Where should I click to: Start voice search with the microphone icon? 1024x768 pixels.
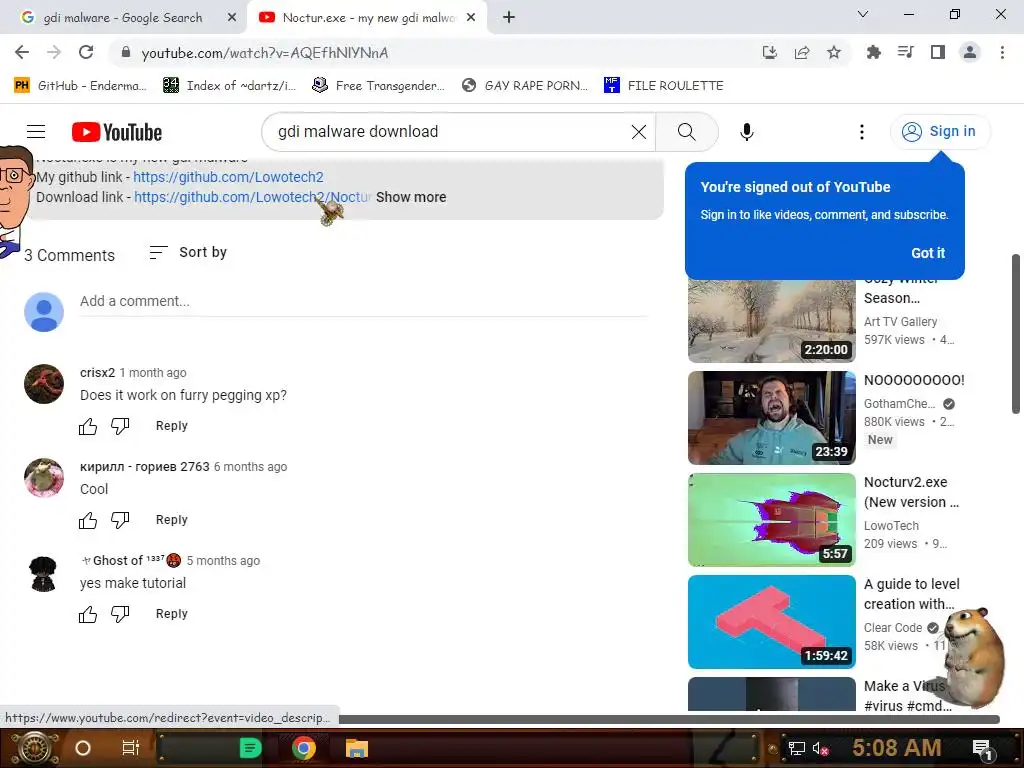[746, 132]
